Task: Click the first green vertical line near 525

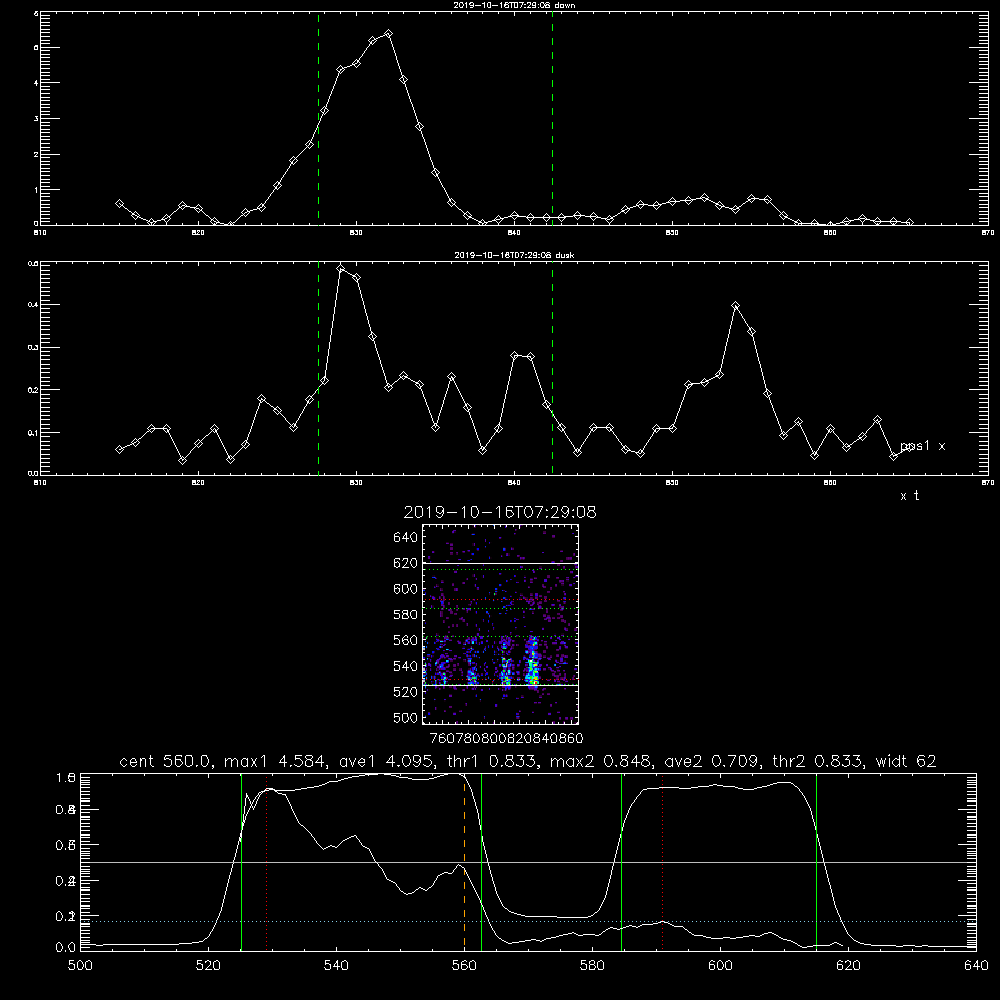Action: pyautogui.click(x=241, y=861)
